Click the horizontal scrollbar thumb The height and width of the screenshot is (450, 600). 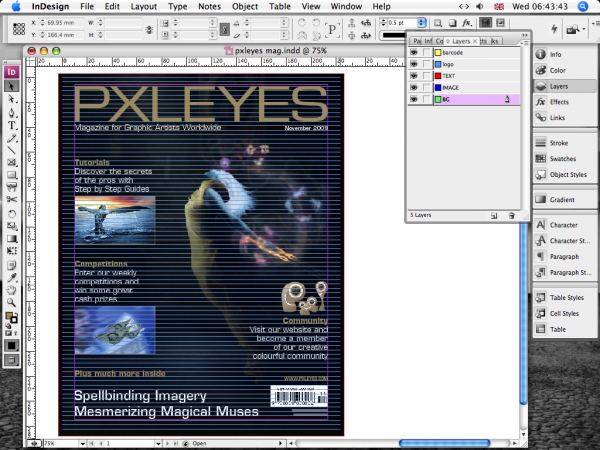coord(444,443)
